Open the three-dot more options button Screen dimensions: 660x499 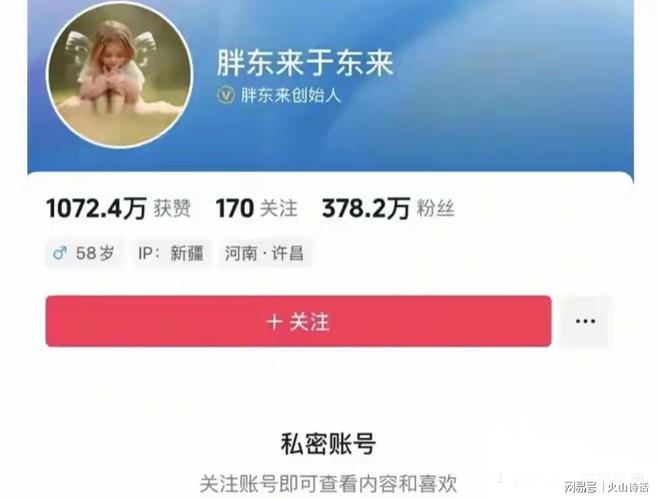[585, 321]
